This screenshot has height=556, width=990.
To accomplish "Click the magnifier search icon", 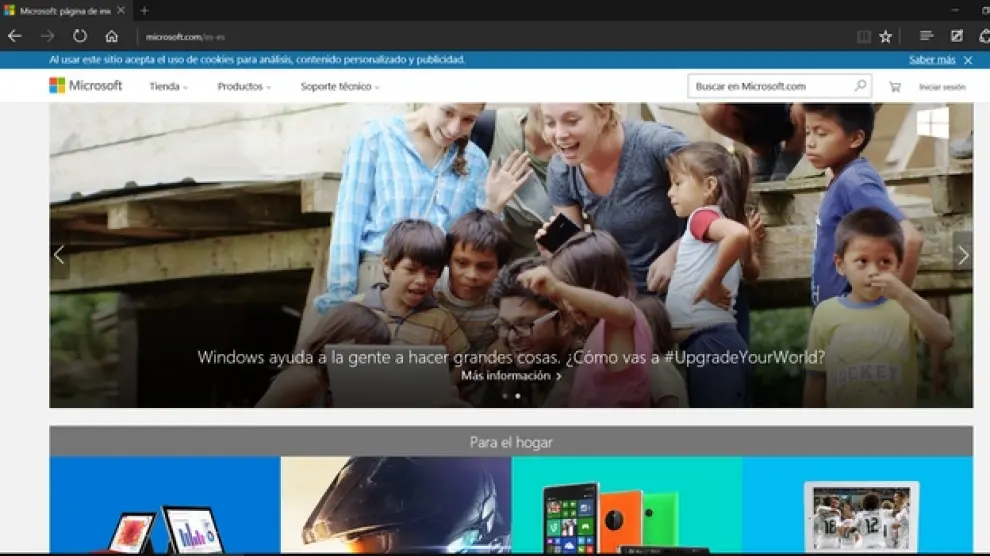I will tap(860, 86).
